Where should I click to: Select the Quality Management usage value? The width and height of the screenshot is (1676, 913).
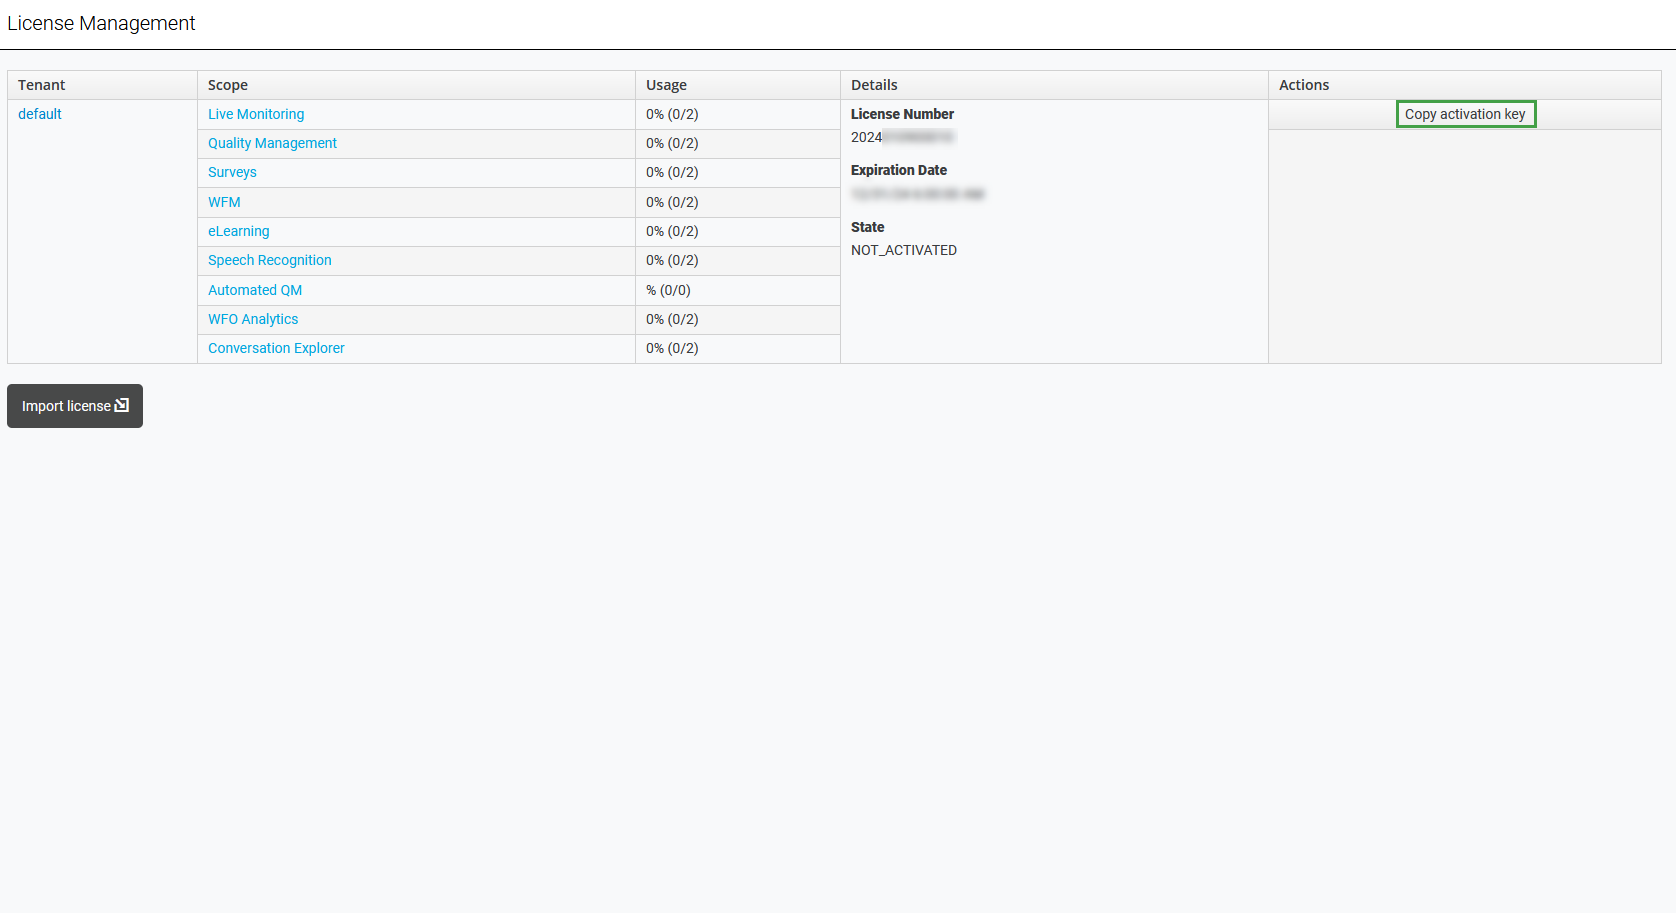click(672, 143)
